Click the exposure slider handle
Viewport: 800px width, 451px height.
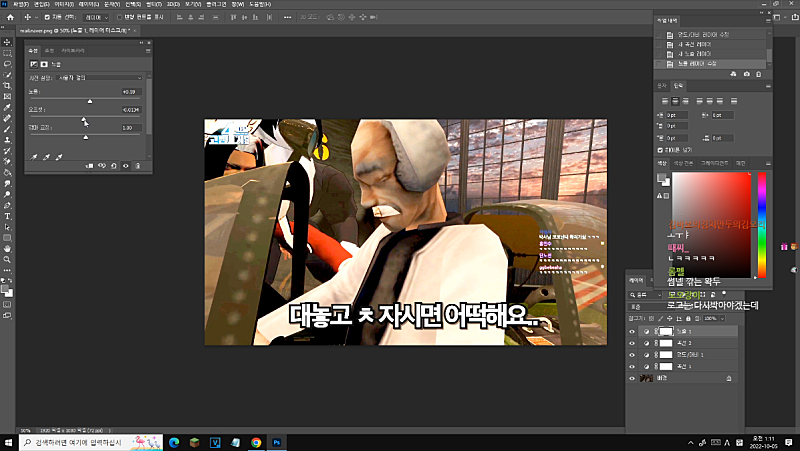point(91,100)
